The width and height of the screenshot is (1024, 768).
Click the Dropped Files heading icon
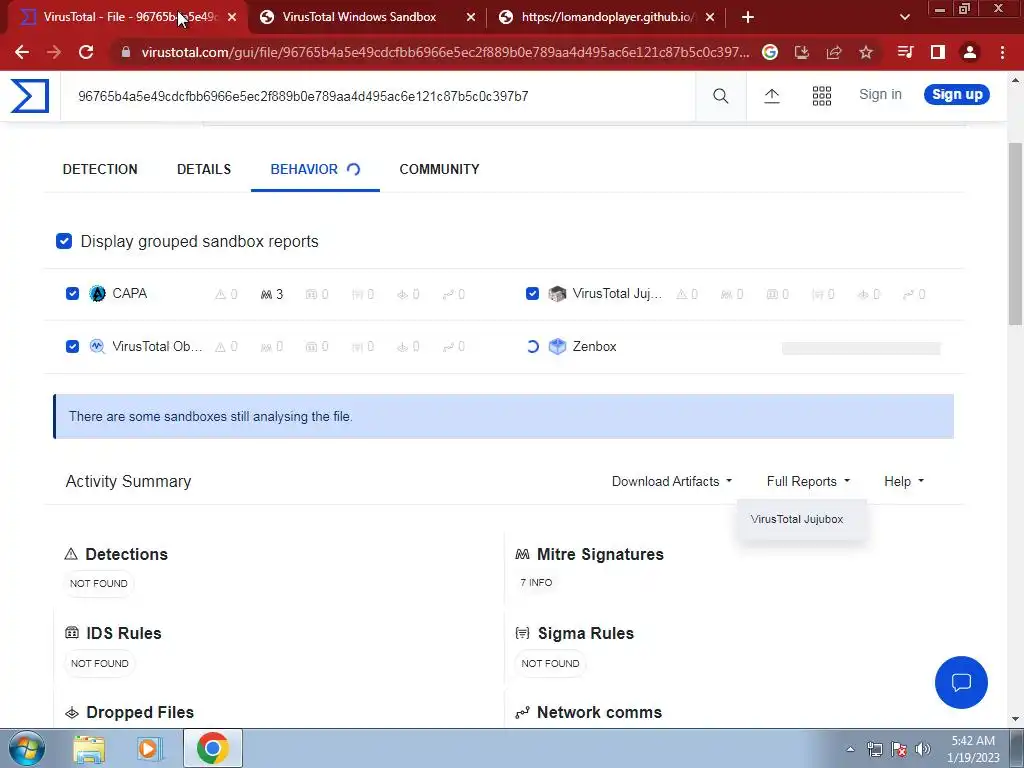pyautogui.click(x=72, y=712)
